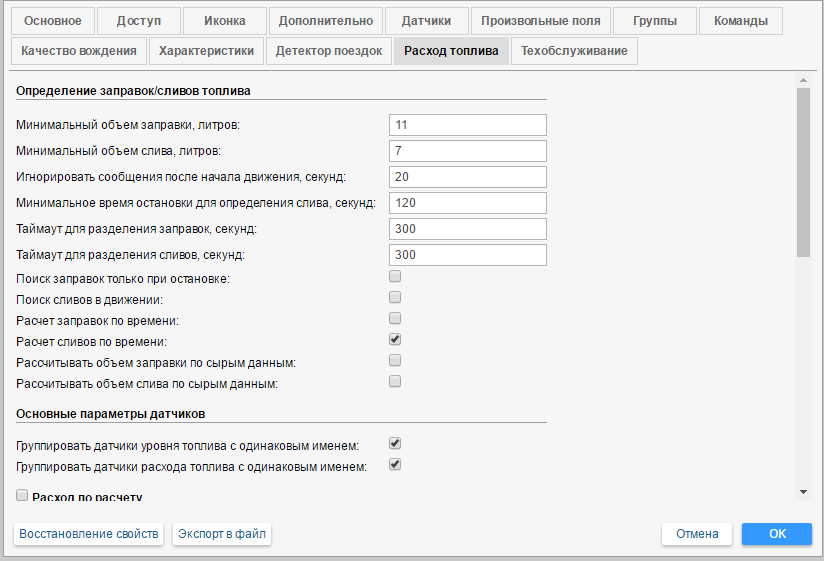Image resolution: width=824 pixels, height=561 pixels.
Task: Click the vertical scrollbar thumb
Action: [803, 172]
